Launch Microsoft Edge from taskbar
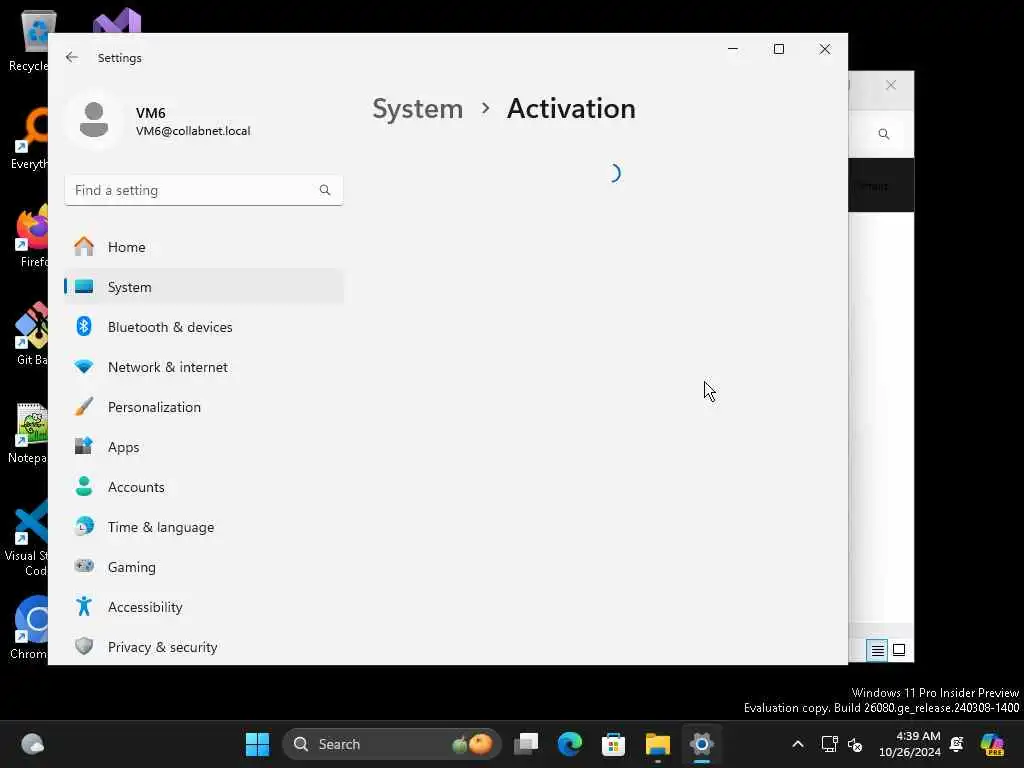 569,744
